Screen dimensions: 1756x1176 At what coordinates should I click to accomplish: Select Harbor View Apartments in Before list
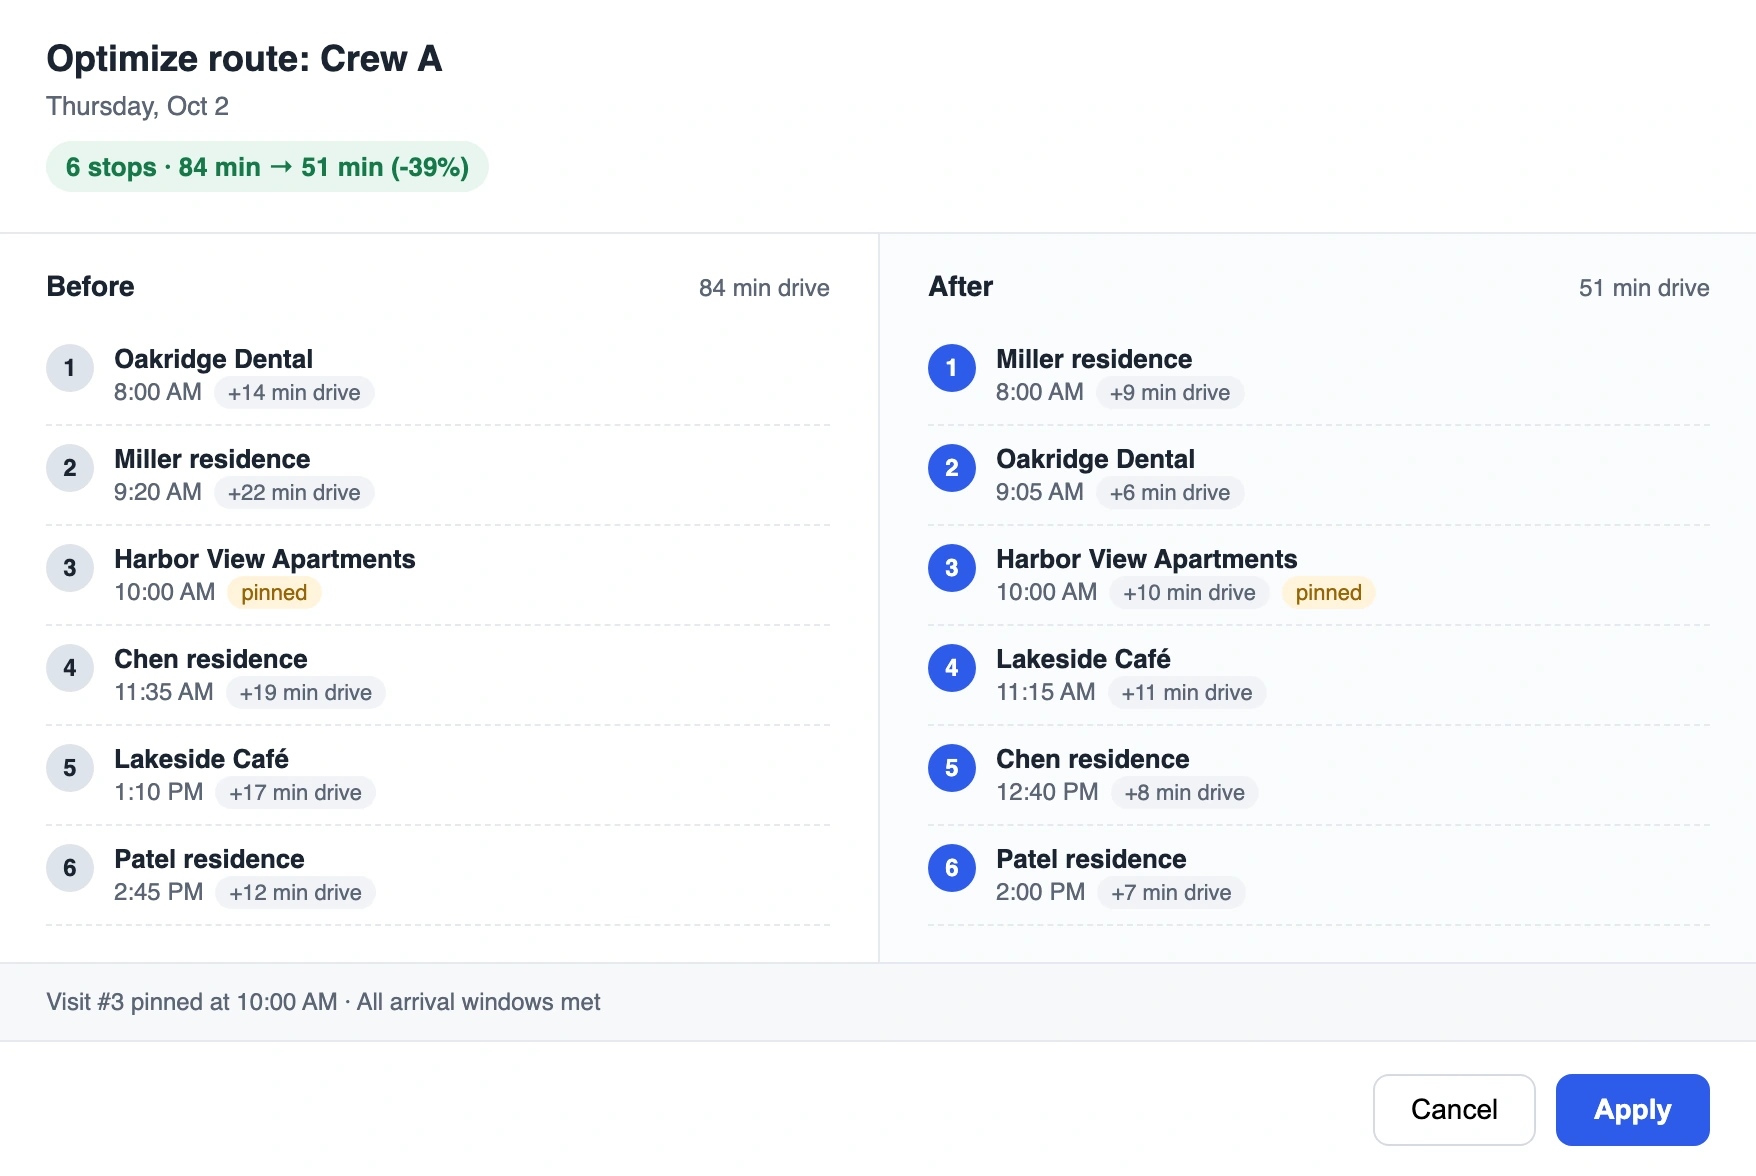click(265, 559)
